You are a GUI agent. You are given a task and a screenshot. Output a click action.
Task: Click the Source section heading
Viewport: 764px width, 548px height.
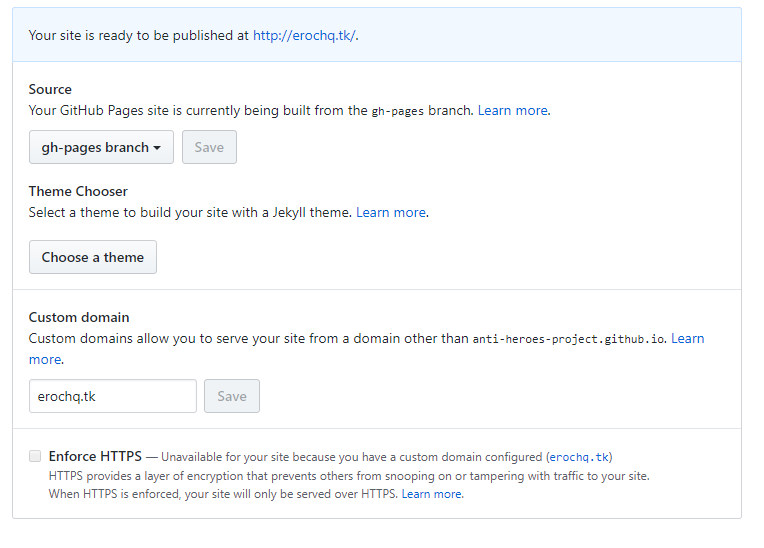click(x=50, y=90)
